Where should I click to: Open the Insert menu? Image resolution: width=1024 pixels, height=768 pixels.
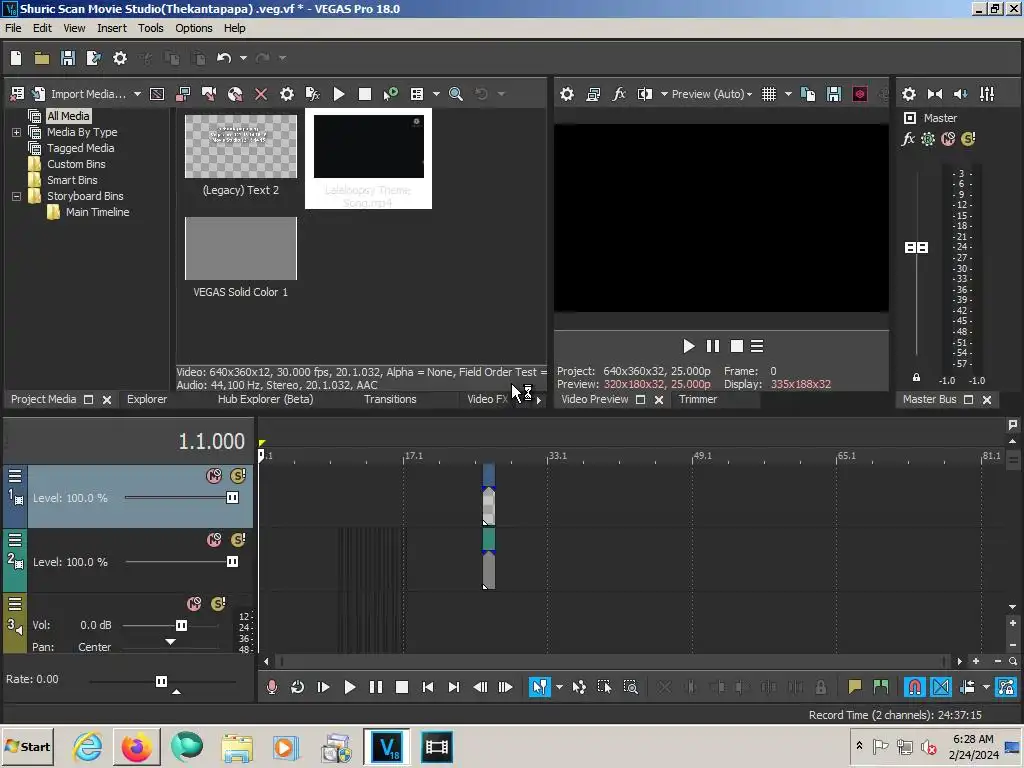pos(112,28)
